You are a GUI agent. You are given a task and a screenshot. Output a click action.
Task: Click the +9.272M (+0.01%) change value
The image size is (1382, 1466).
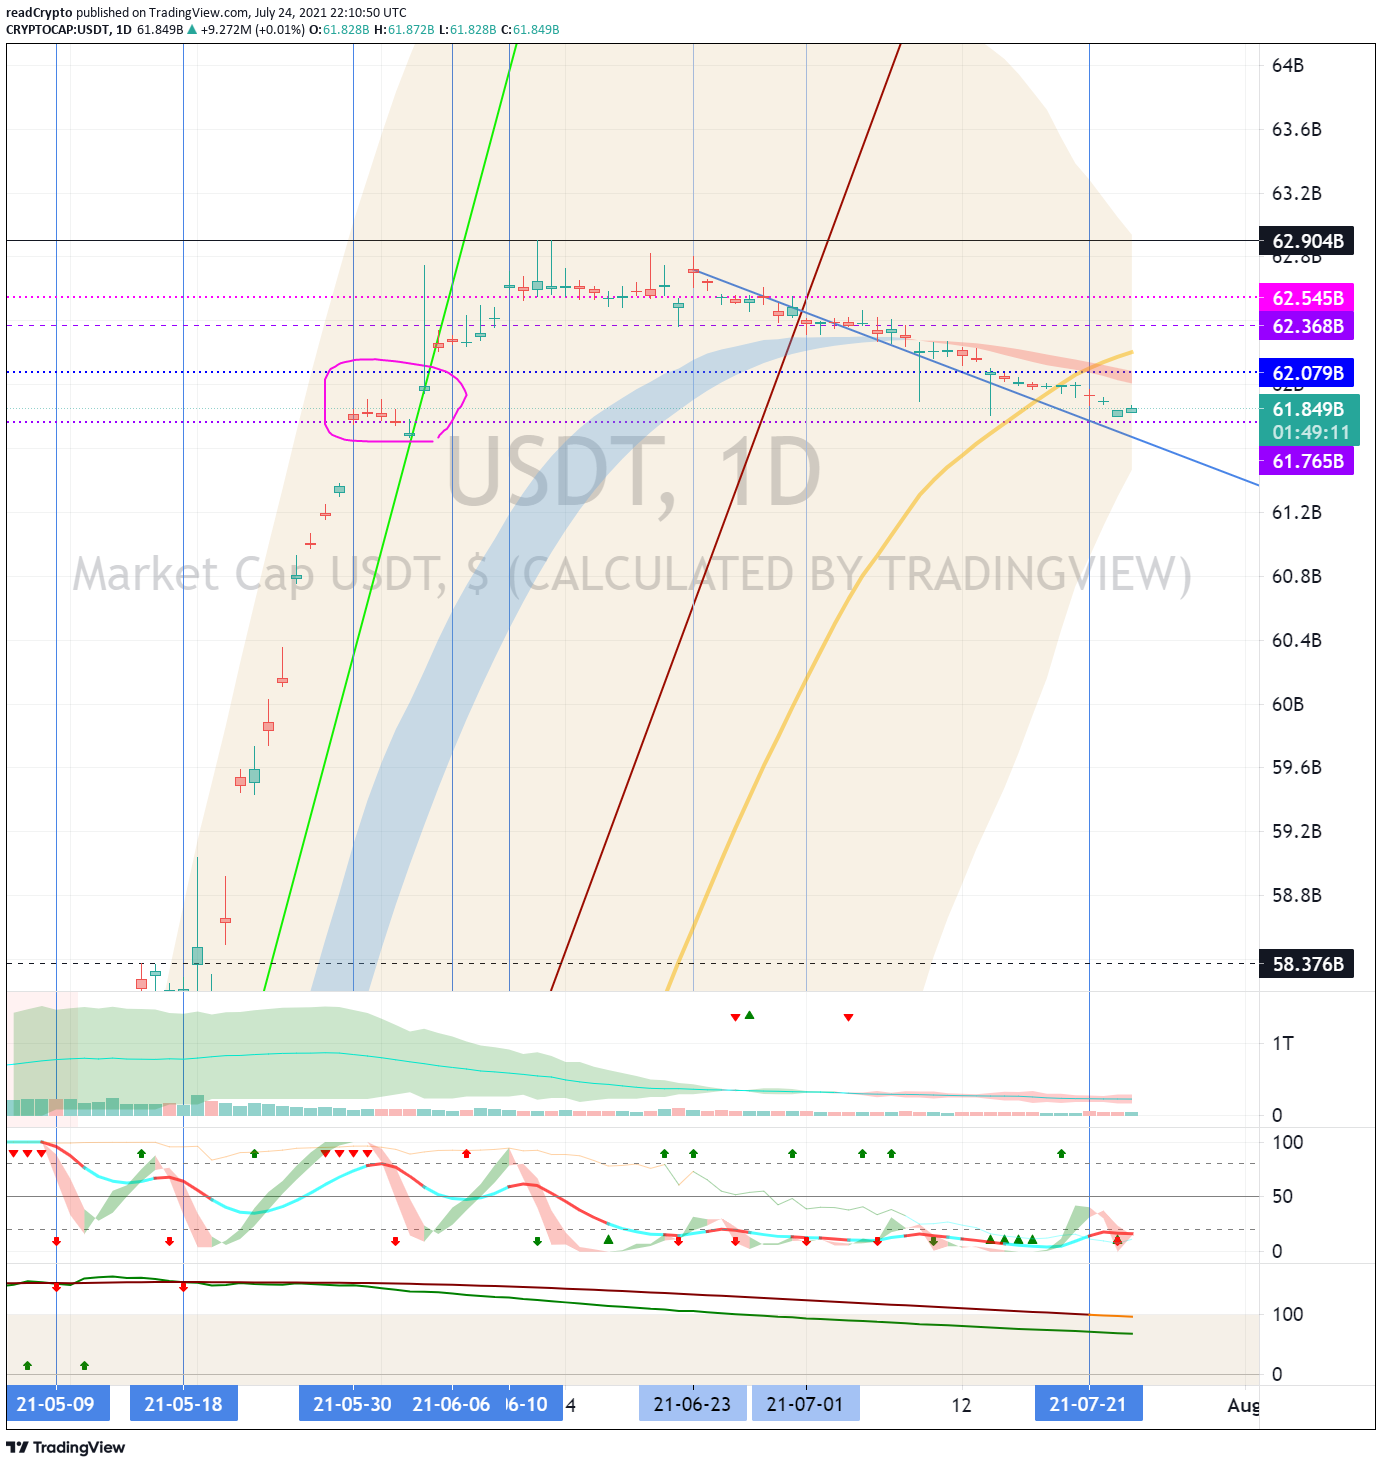pos(252,30)
